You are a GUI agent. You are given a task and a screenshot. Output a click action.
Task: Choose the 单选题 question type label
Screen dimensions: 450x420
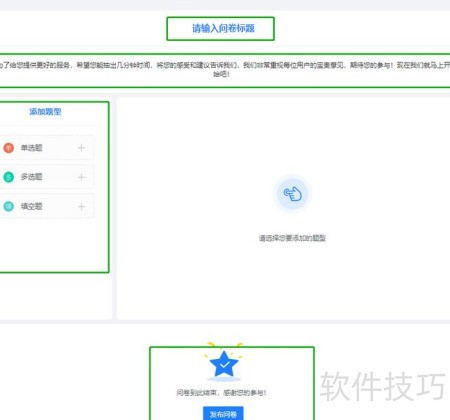[31, 148]
